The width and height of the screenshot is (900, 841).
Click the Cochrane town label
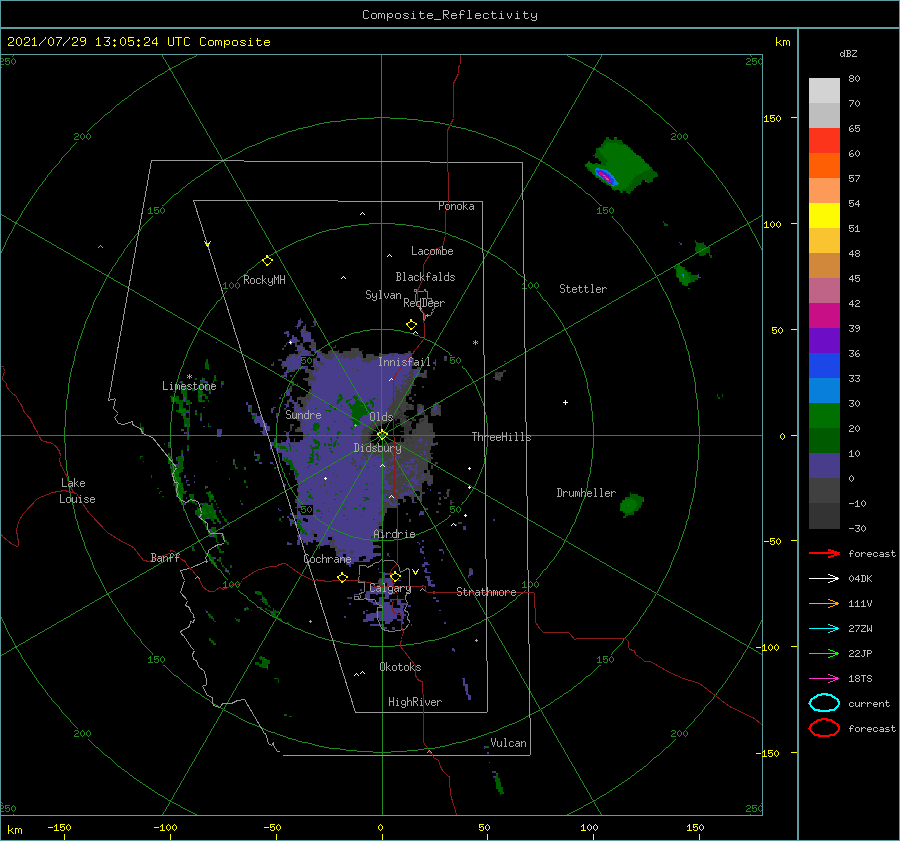point(327,559)
